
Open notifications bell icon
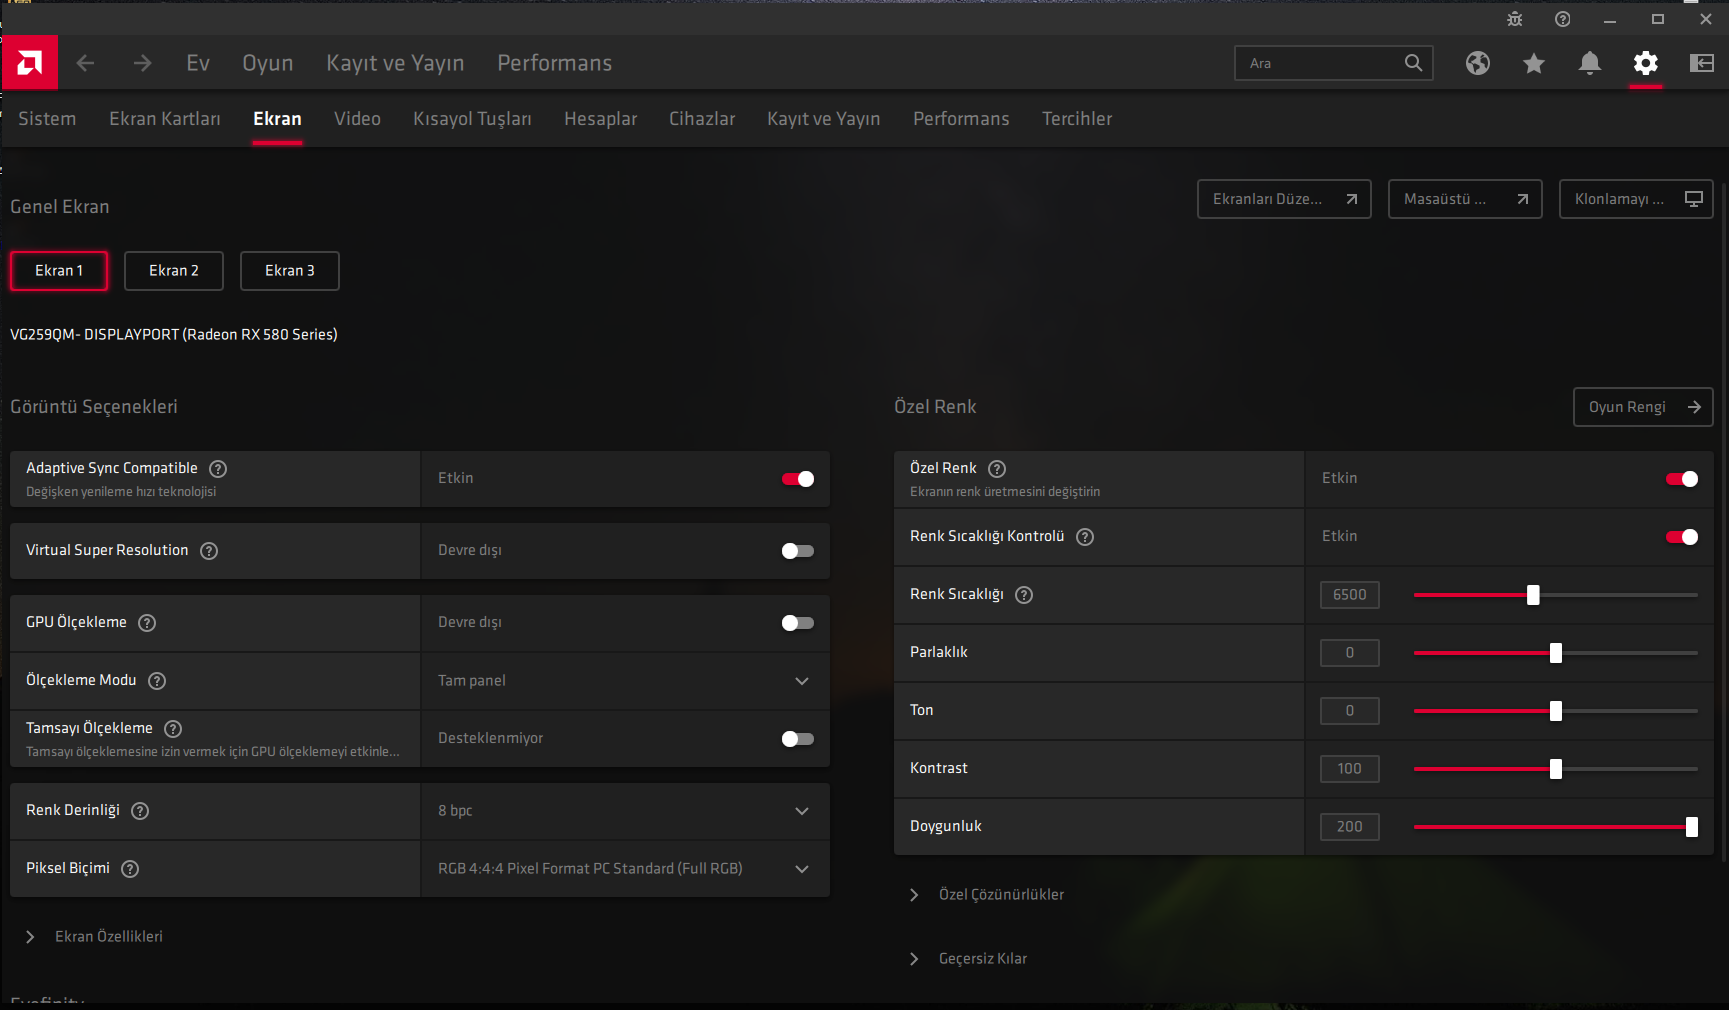click(x=1590, y=63)
